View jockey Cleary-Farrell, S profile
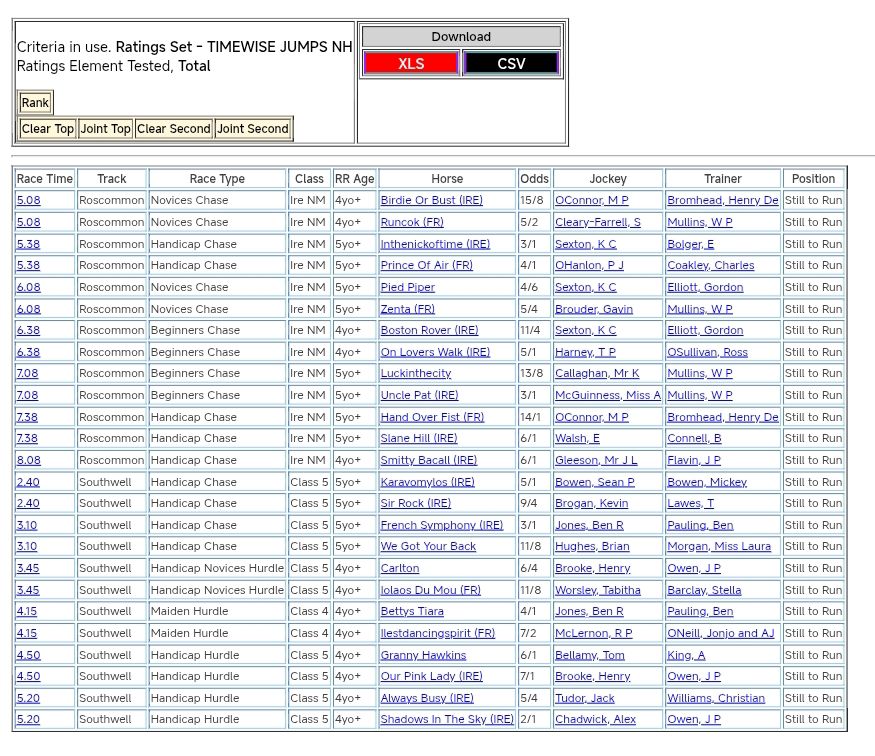Screen dimensions: 875x756 coord(598,222)
